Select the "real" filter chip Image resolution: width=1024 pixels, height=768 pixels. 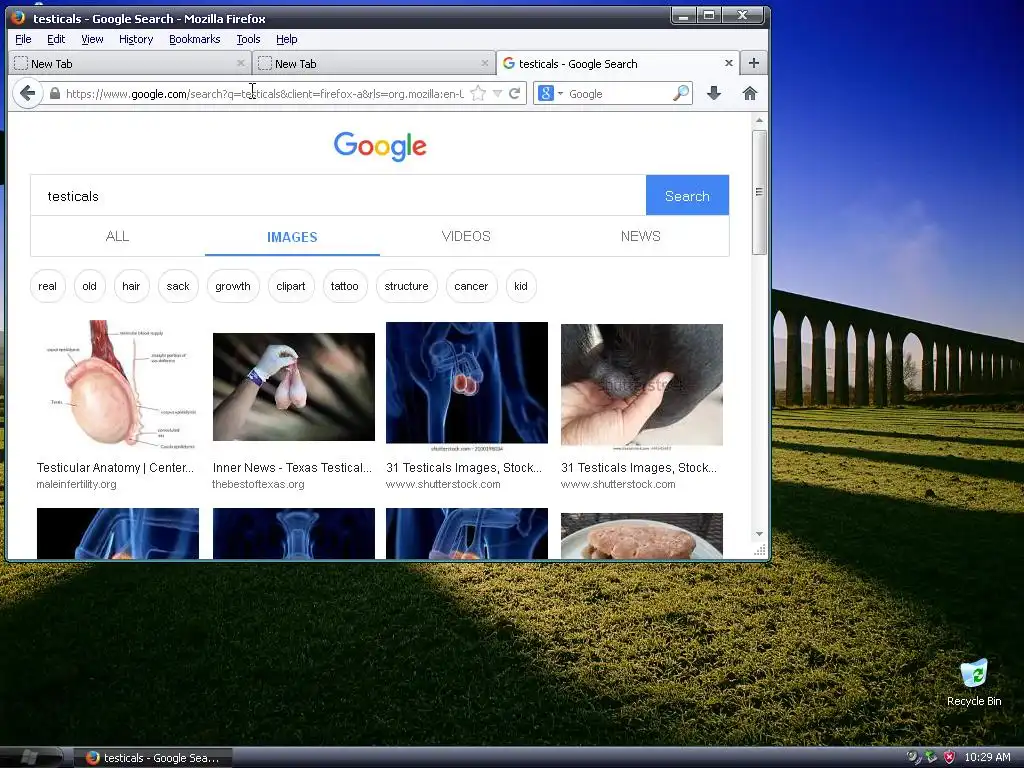(48, 286)
